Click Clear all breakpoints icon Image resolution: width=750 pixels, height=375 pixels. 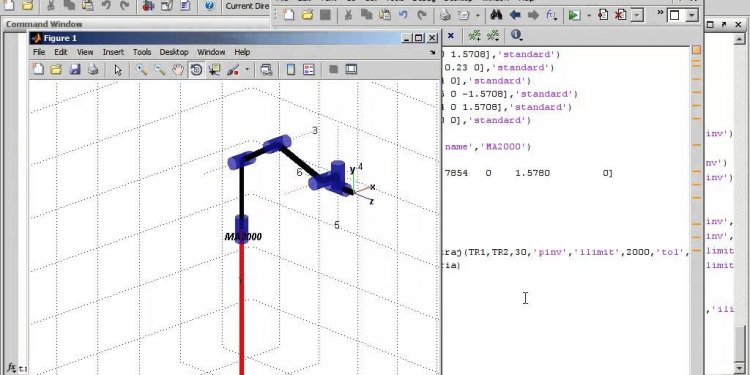tap(620, 15)
